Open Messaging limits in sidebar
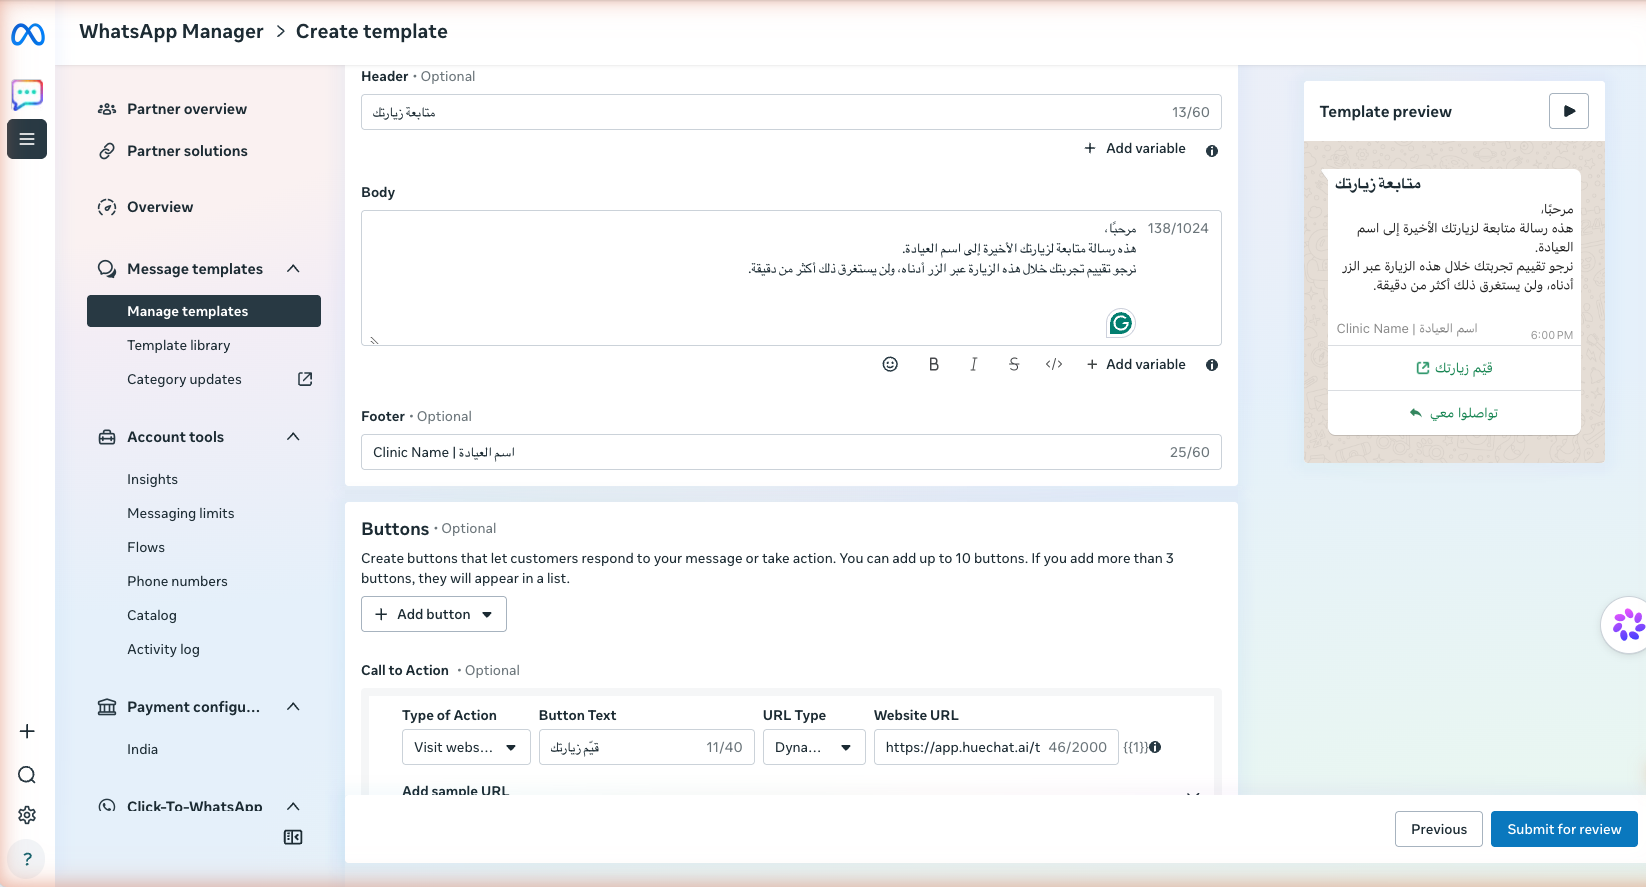 (181, 513)
